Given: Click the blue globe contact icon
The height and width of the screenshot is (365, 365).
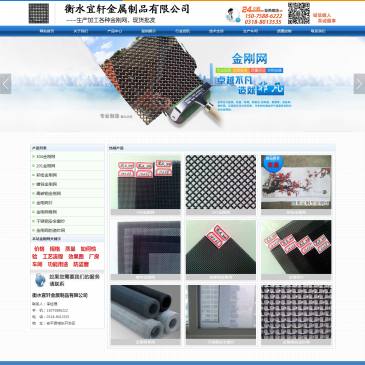Looking at the screenshot, I should tap(40, 279).
